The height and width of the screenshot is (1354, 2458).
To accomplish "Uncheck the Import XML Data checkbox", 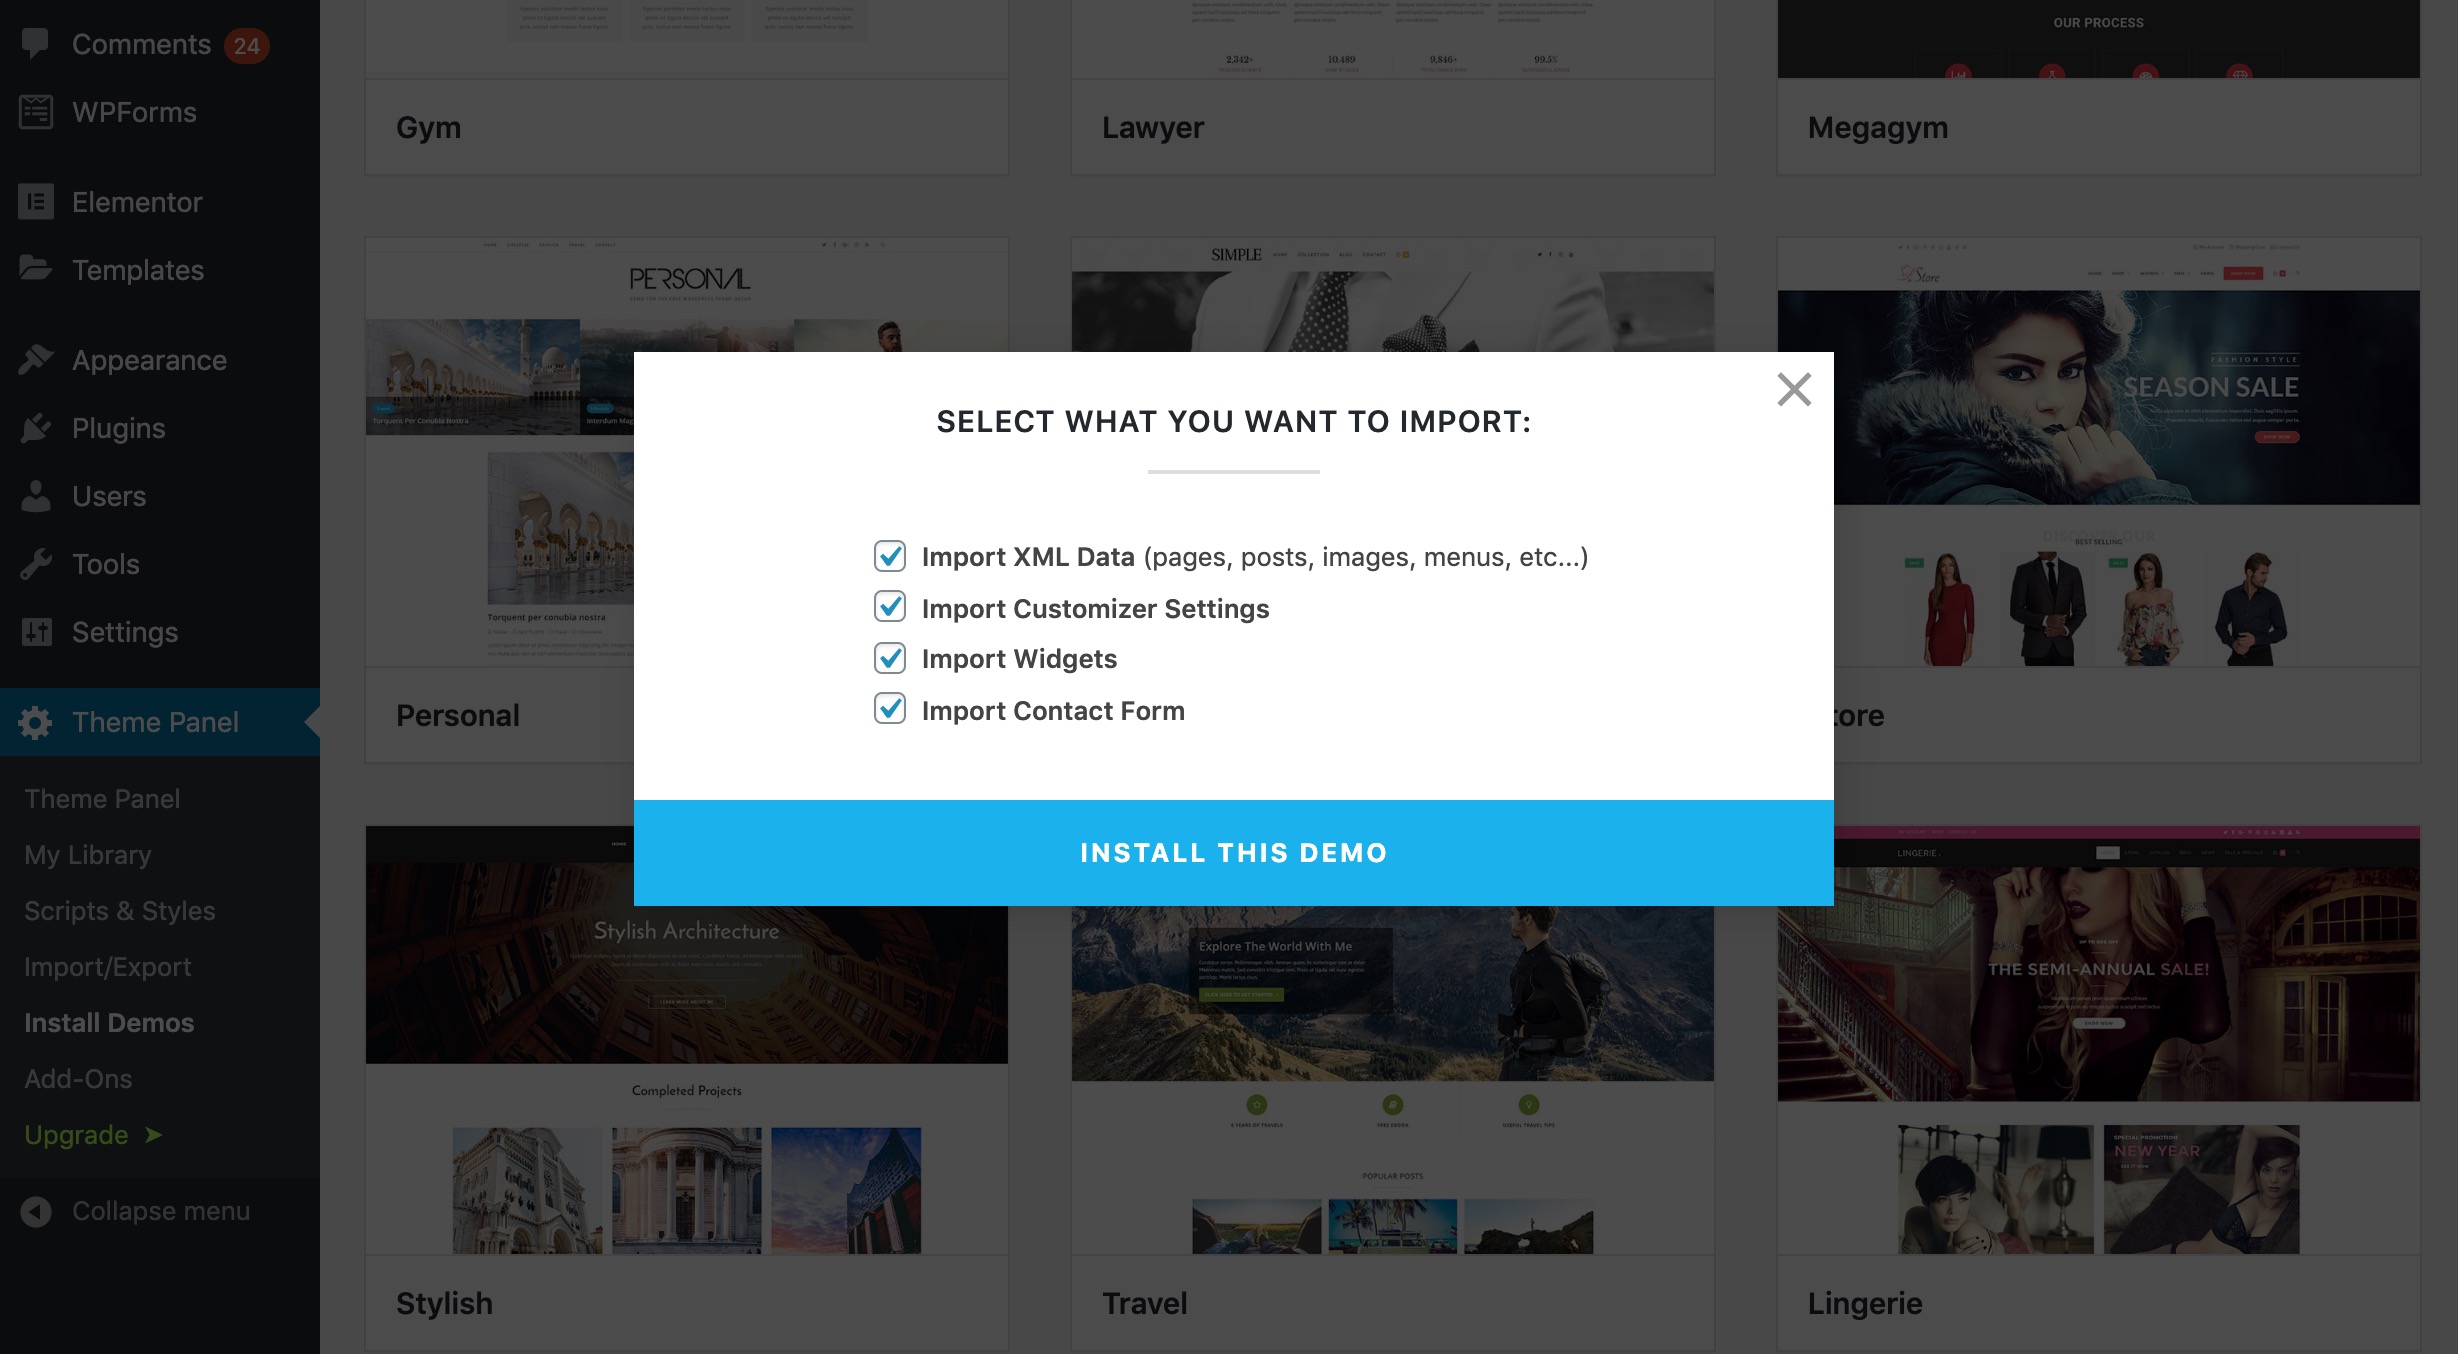I will coord(890,555).
